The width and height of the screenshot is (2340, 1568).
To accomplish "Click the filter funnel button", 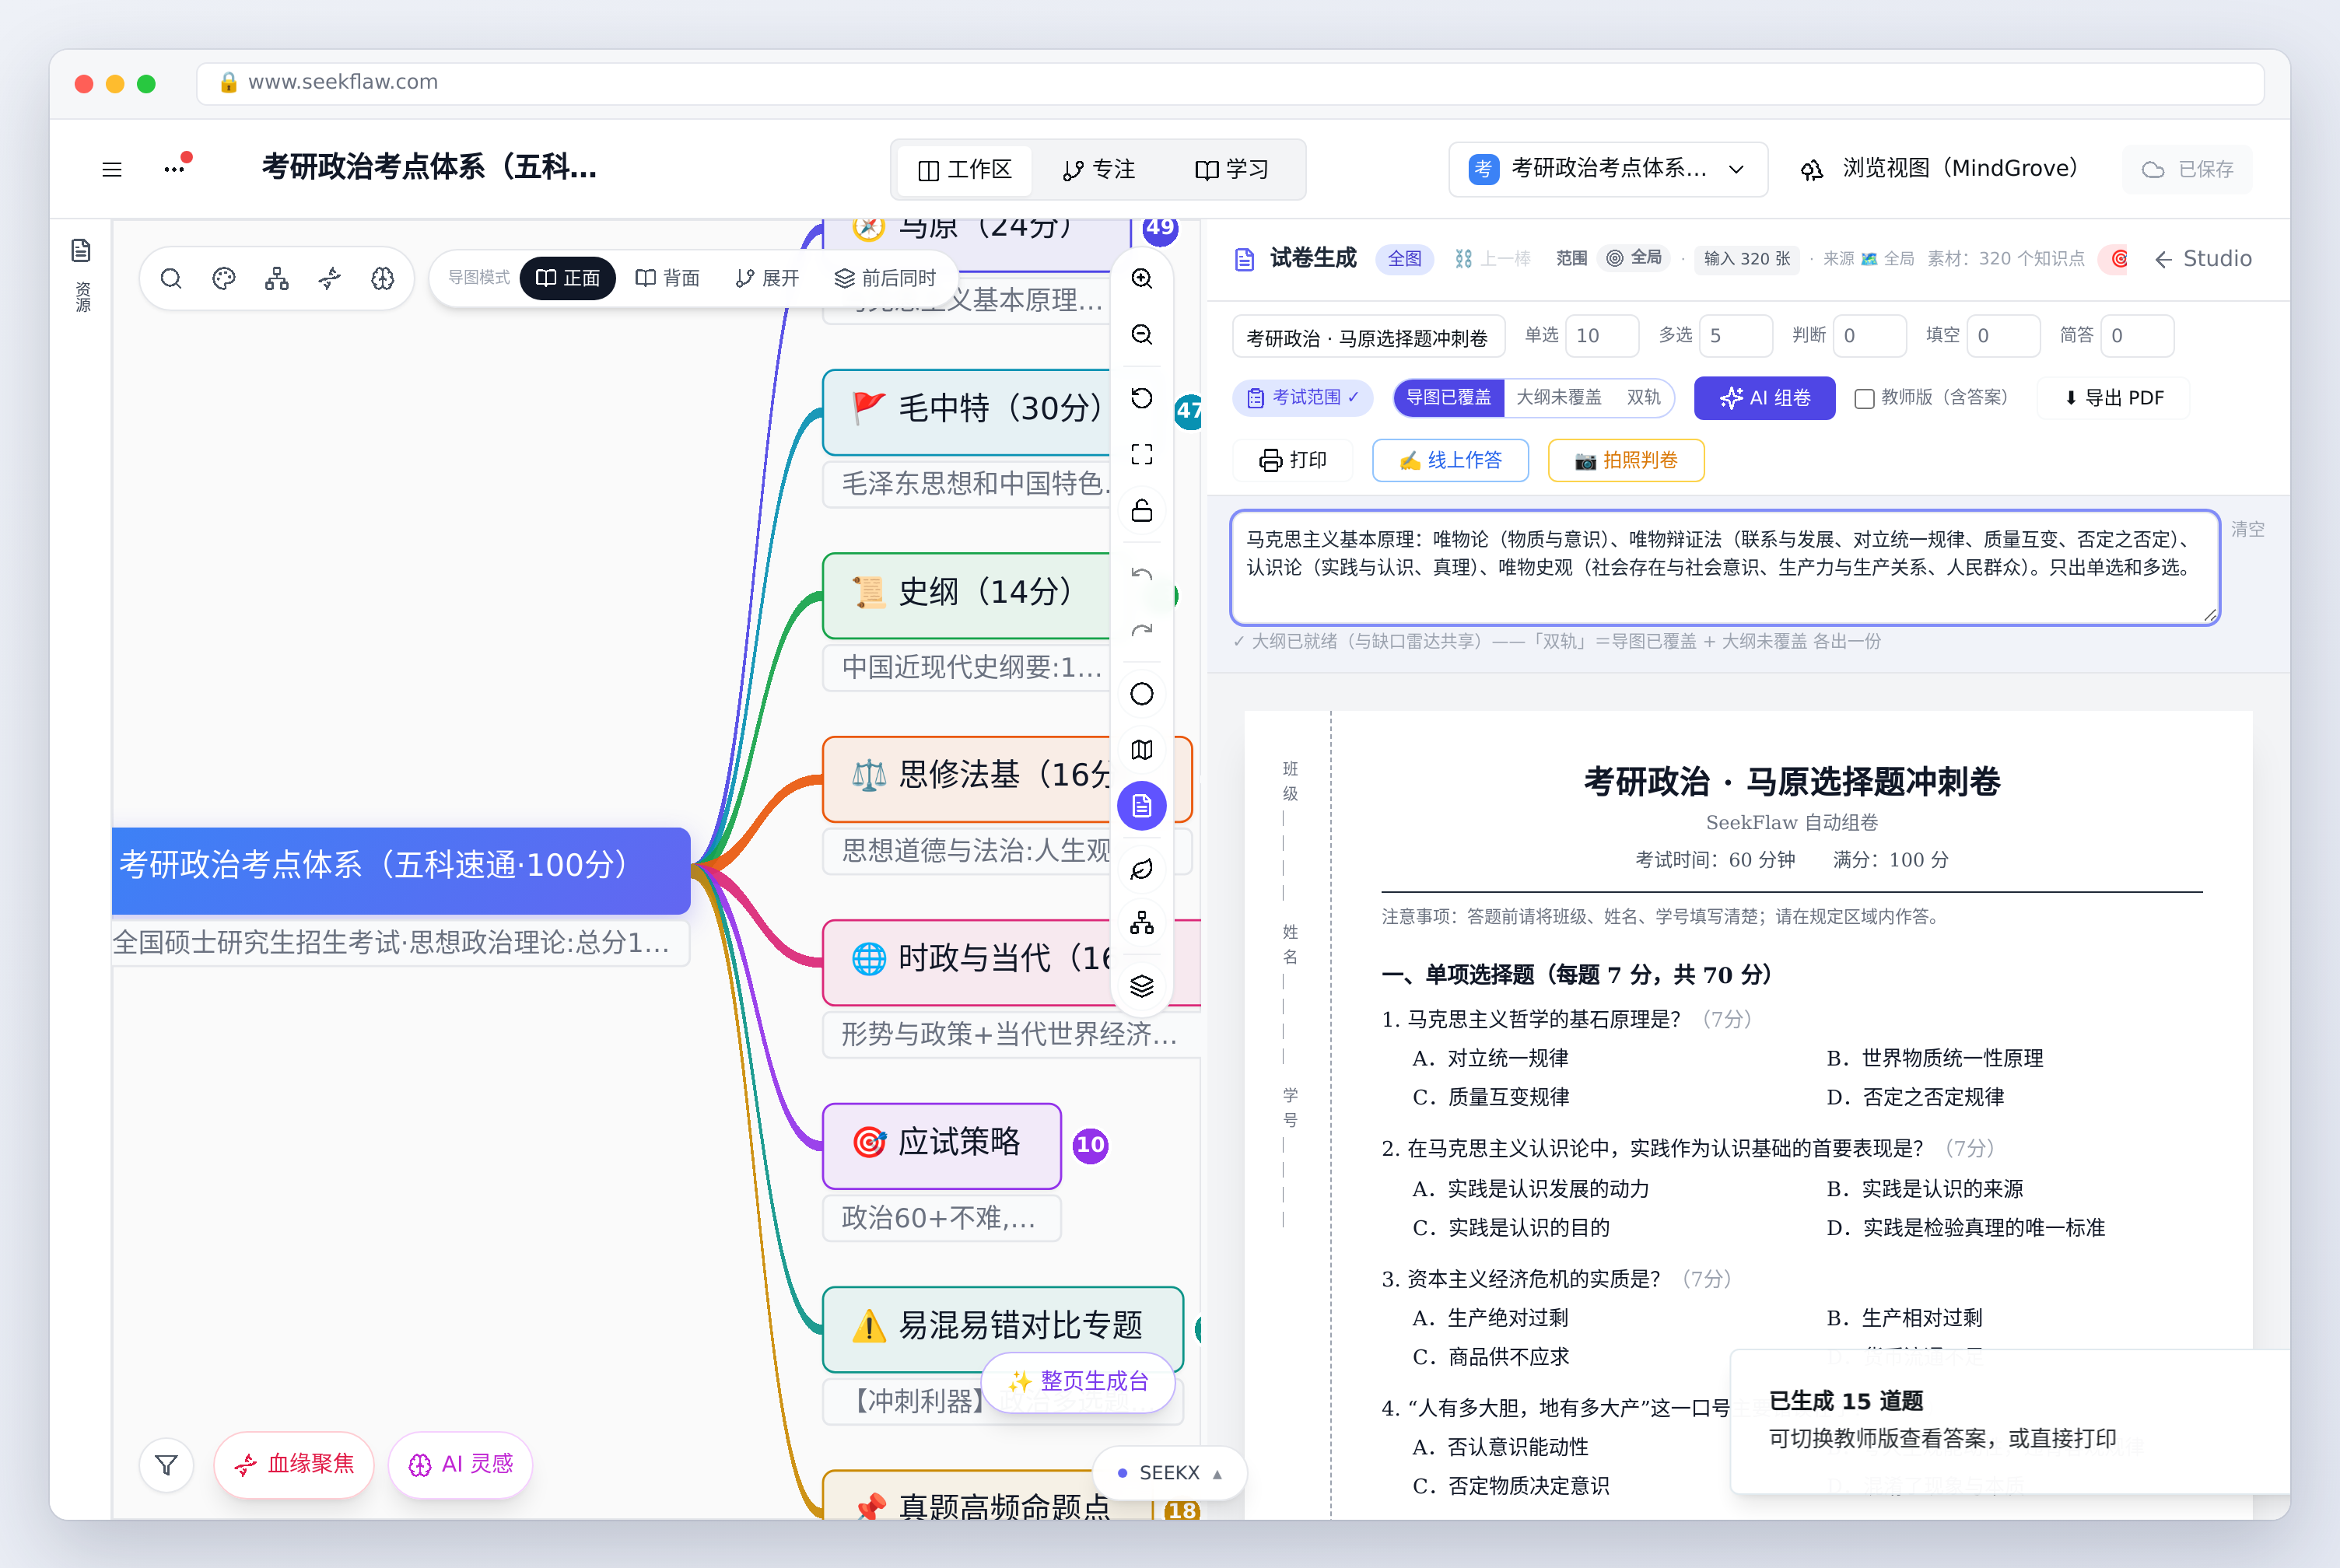I will coord(167,1465).
